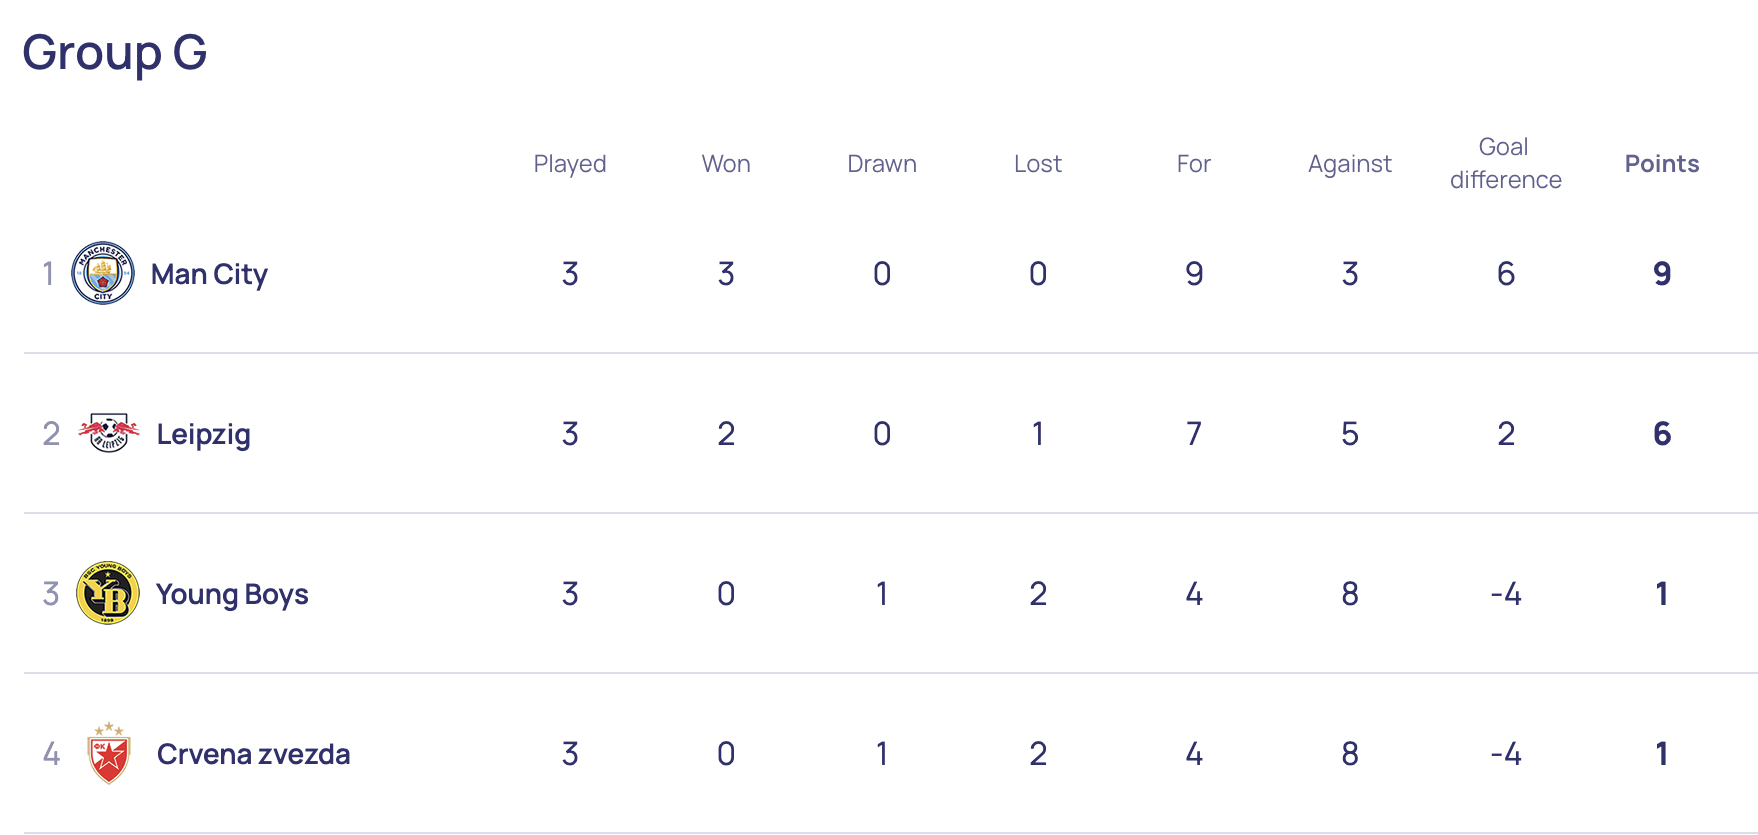Click the RB Leipzig club logo
Viewport: 1758px width, 835px height.
[x=109, y=433]
